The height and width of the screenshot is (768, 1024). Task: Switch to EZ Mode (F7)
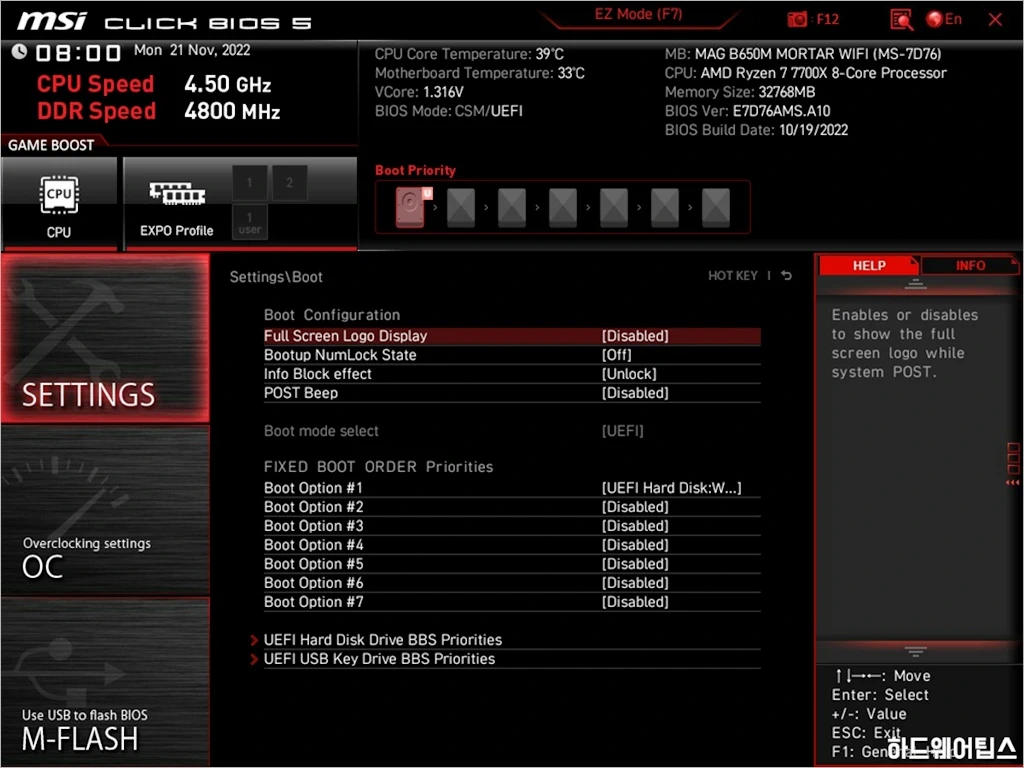coord(638,14)
